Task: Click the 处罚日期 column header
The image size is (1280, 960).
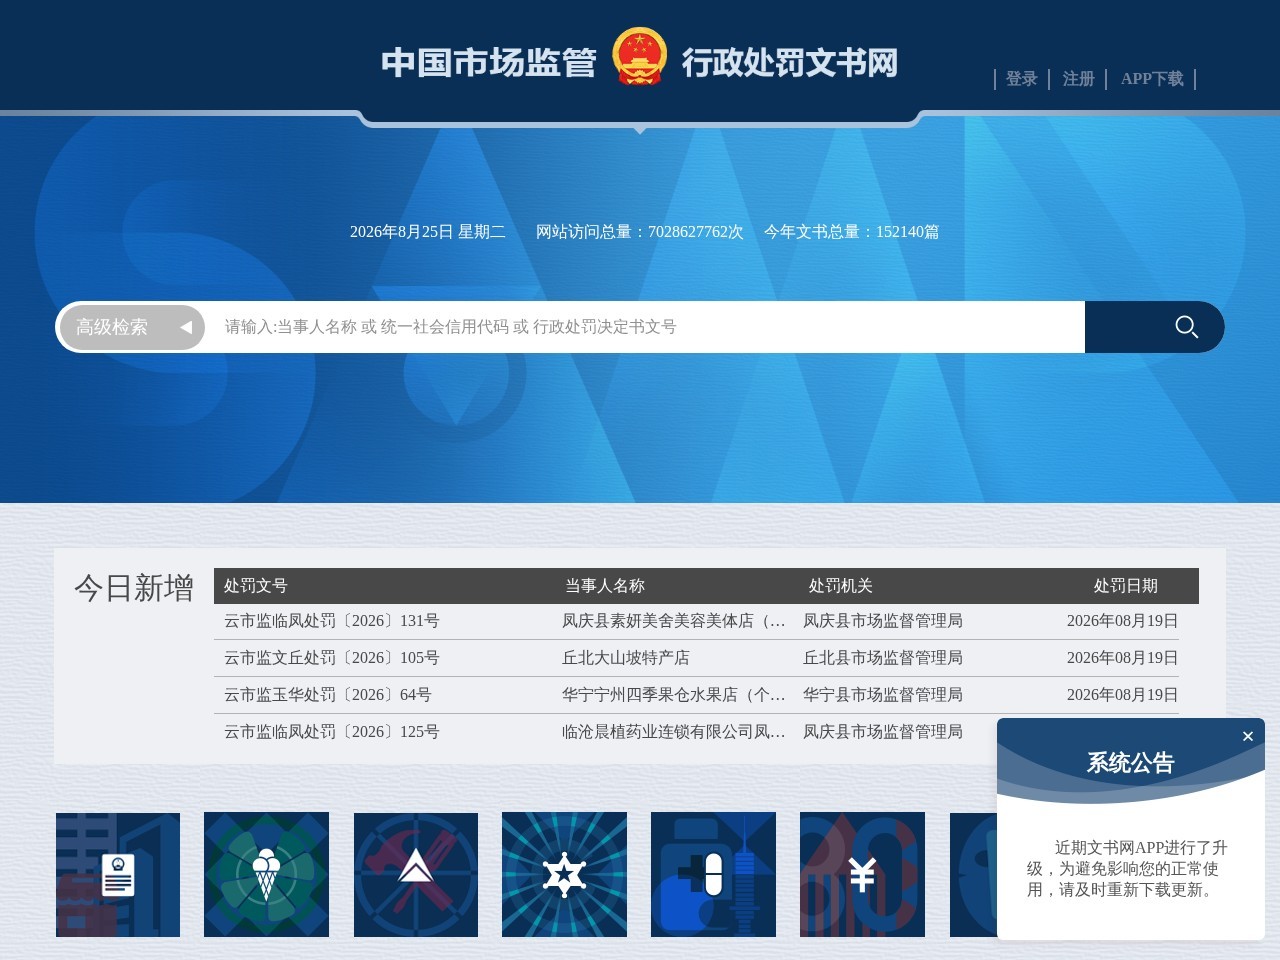Action: tap(1126, 586)
